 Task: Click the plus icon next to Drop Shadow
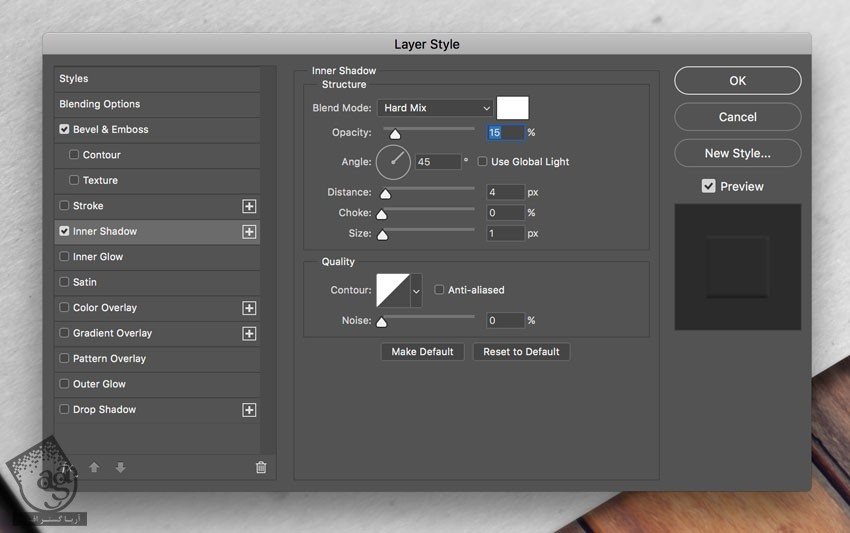point(249,410)
